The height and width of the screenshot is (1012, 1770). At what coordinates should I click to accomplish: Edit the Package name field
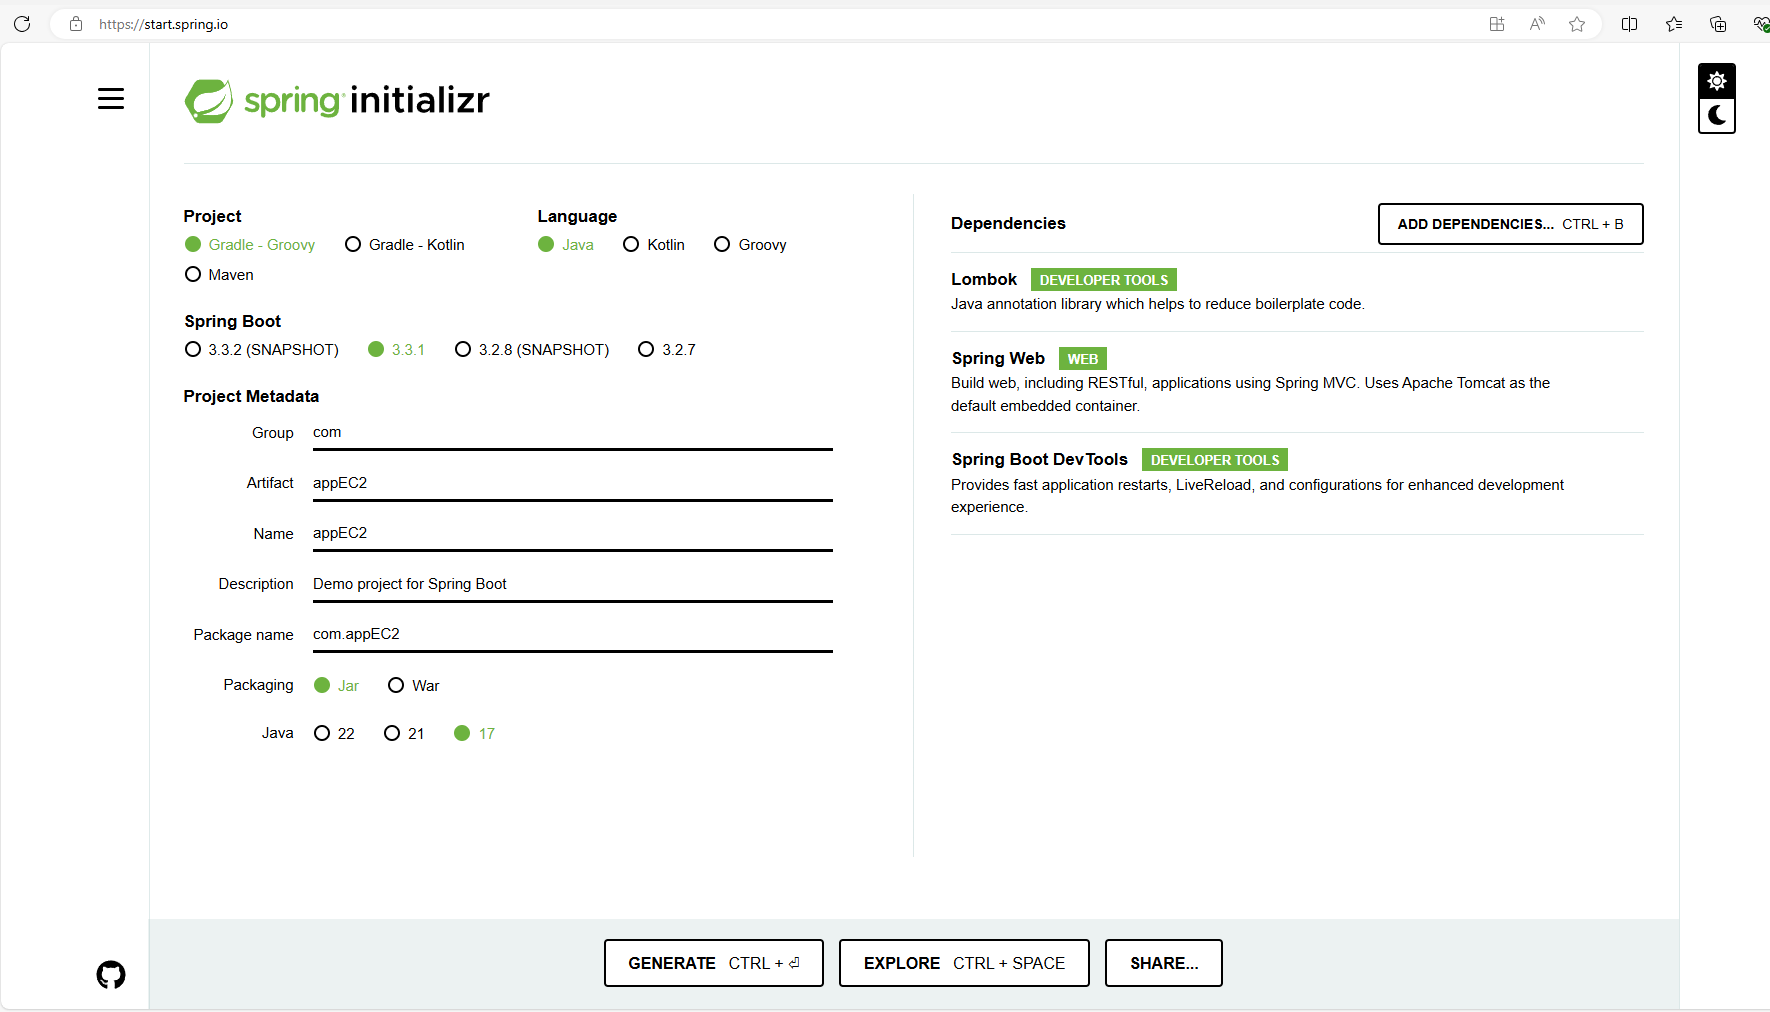[572, 634]
